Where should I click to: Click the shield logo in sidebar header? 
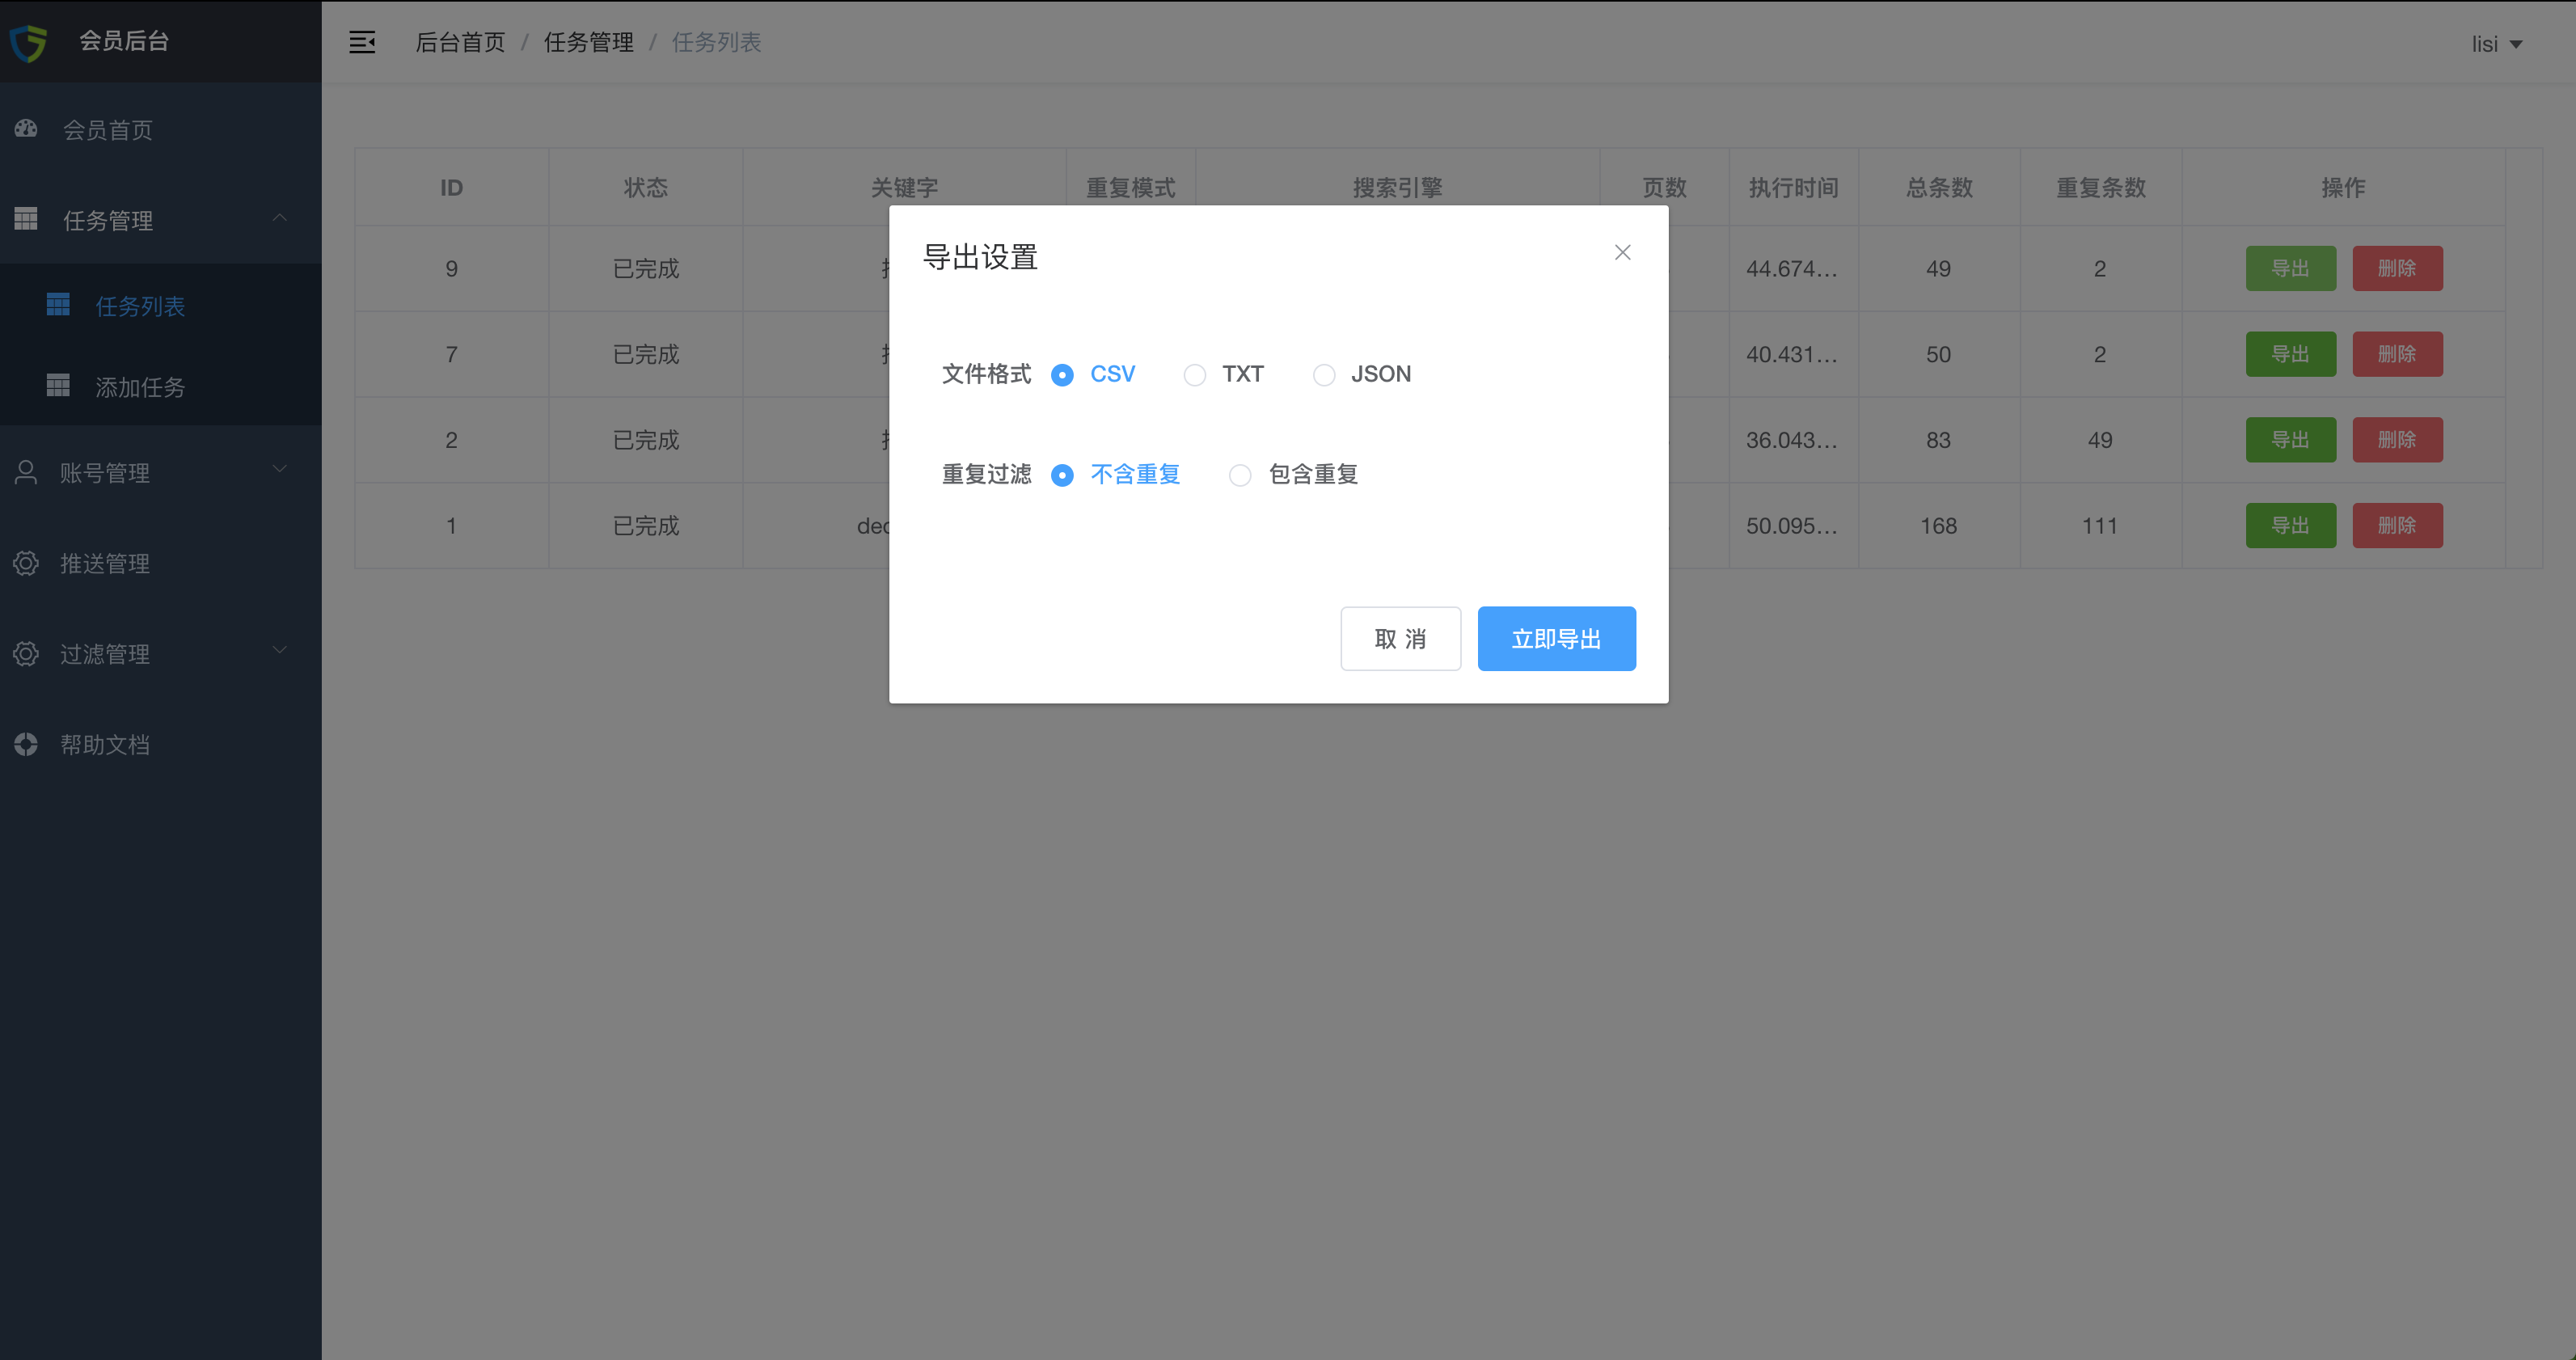(29, 42)
